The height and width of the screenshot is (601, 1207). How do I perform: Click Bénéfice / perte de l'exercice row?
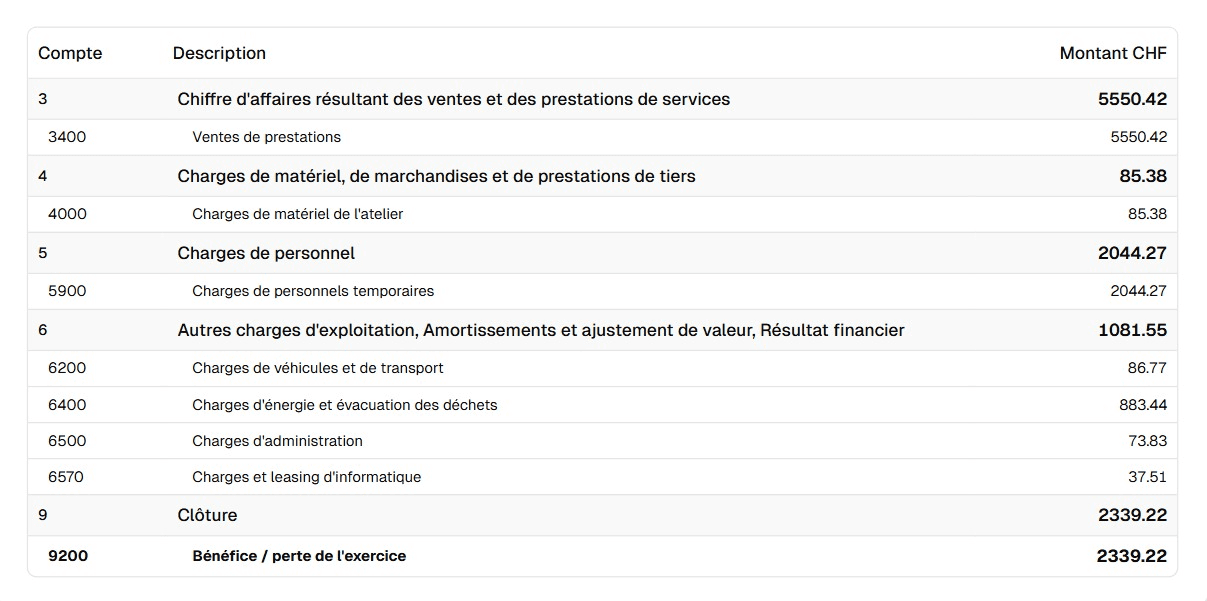point(299,556)
